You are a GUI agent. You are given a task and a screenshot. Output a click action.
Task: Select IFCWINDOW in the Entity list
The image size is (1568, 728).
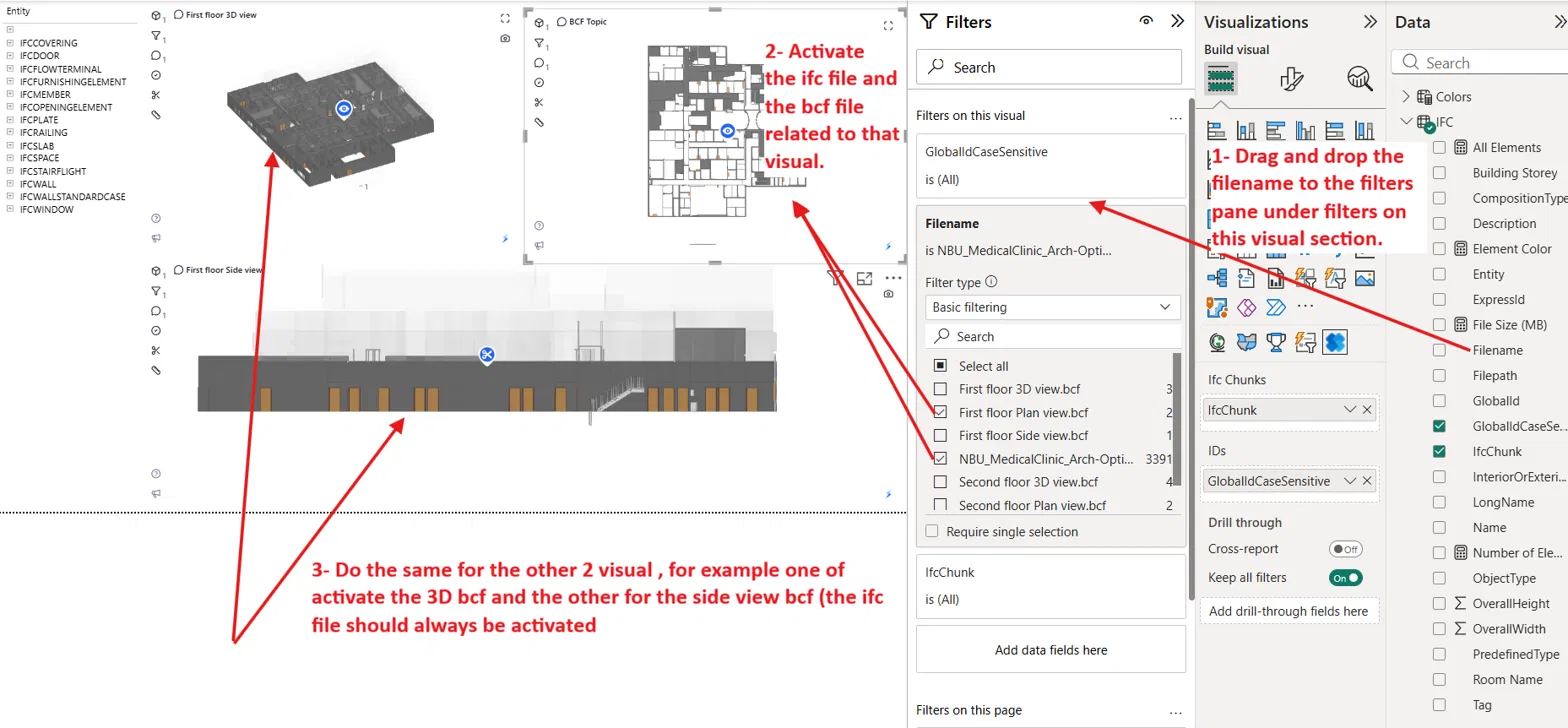click(47, 210)
